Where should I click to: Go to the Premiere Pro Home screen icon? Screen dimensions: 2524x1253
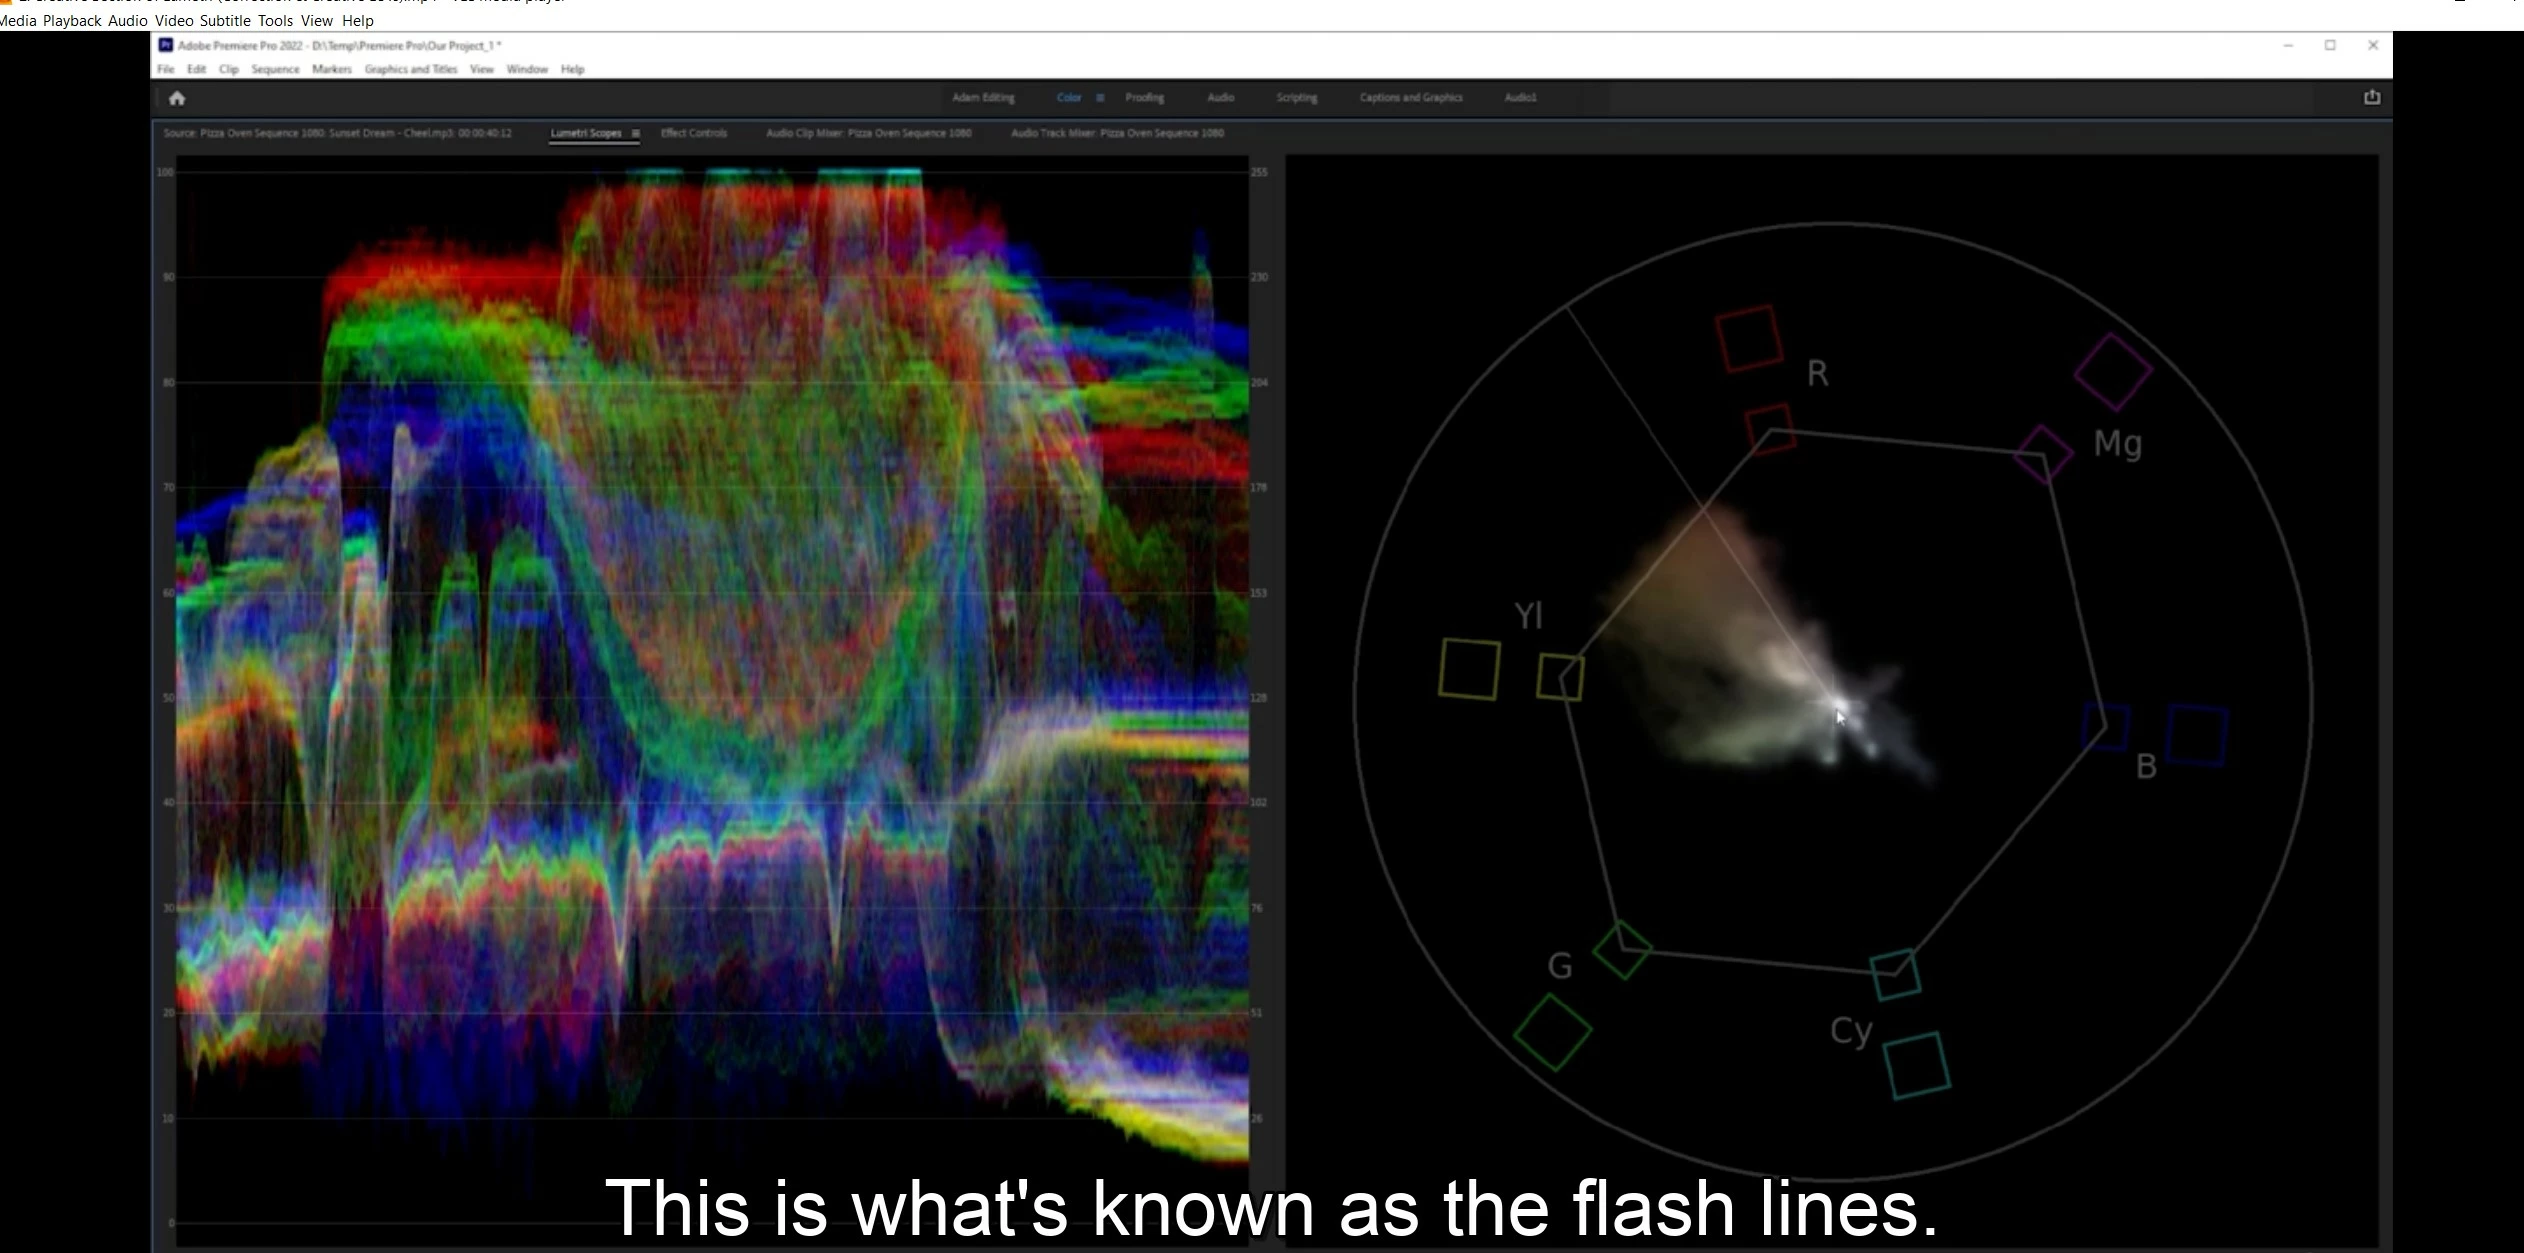[x=177, y=98]
